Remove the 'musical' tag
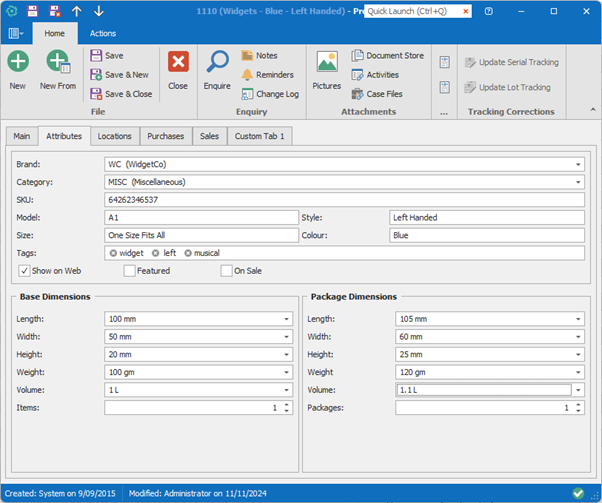The image size is (602, 503). click(188, 253)
